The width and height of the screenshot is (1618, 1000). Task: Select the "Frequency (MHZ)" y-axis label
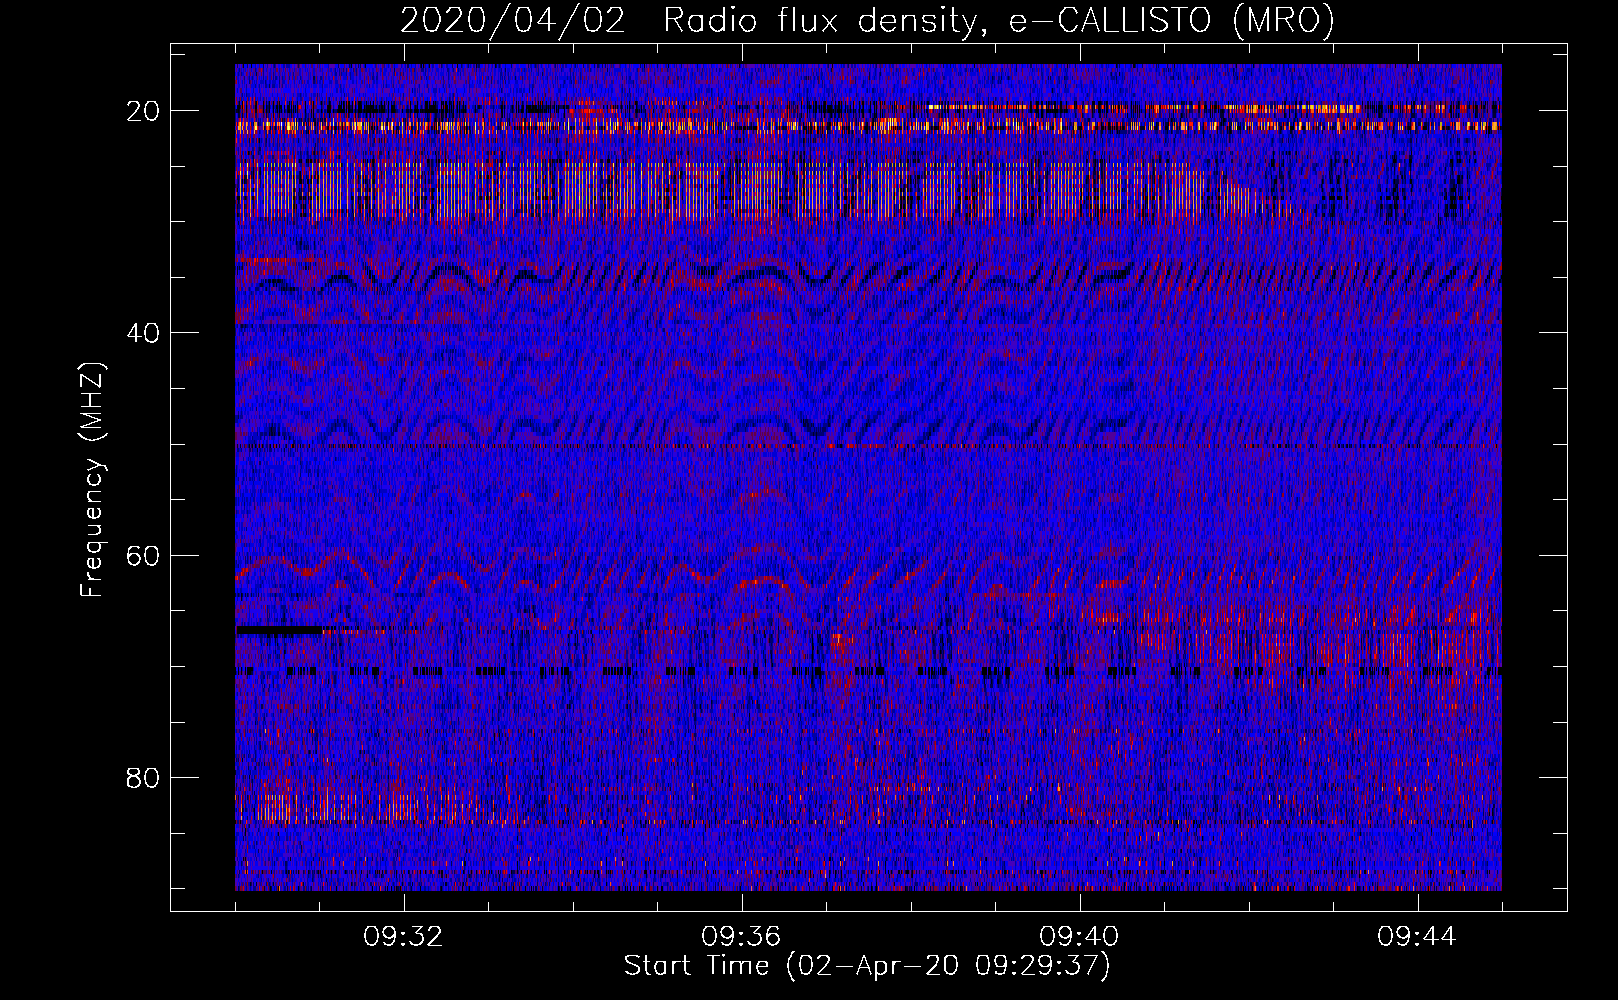click(91, 479)
